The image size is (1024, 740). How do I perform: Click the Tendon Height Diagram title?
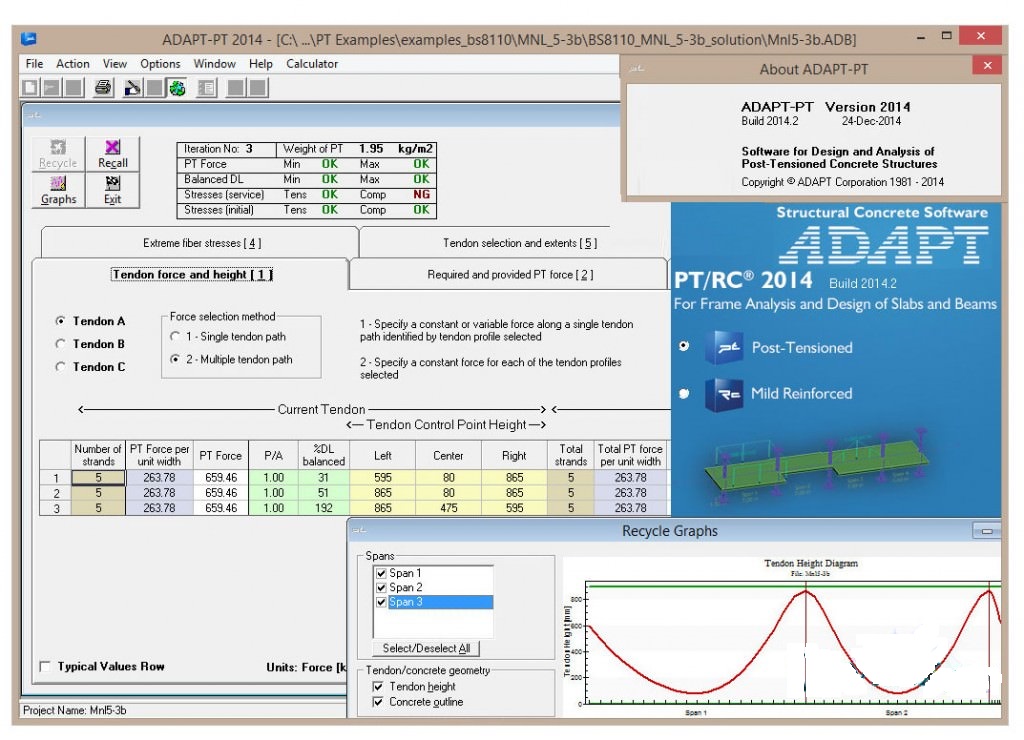[810, 563]
